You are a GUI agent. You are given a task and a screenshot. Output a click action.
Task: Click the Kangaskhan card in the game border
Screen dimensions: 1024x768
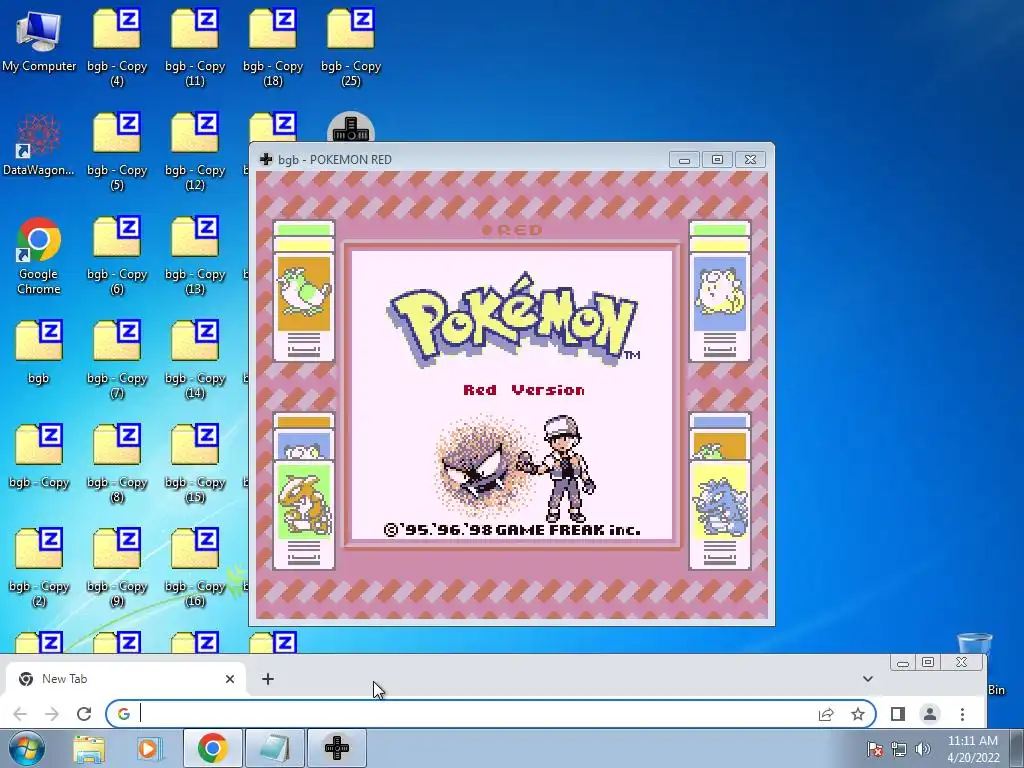[x=304, y=515]
